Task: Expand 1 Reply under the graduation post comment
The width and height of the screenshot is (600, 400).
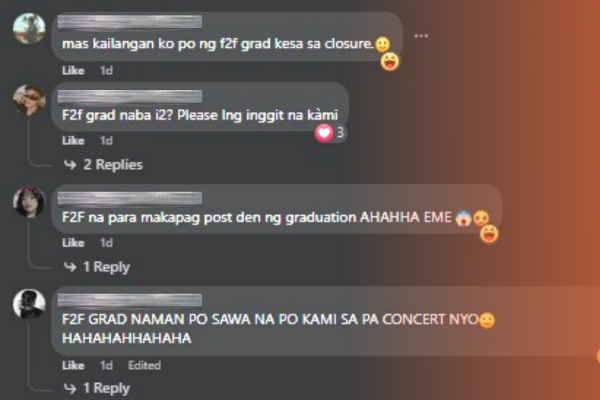Action: [97, 267]
